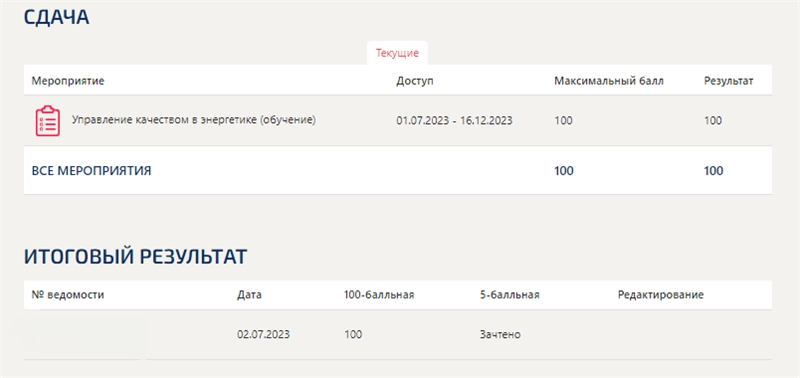This screenshot has height=378, width=800.
Task: Select the date 02.07.2023
Action: [263, 335]
